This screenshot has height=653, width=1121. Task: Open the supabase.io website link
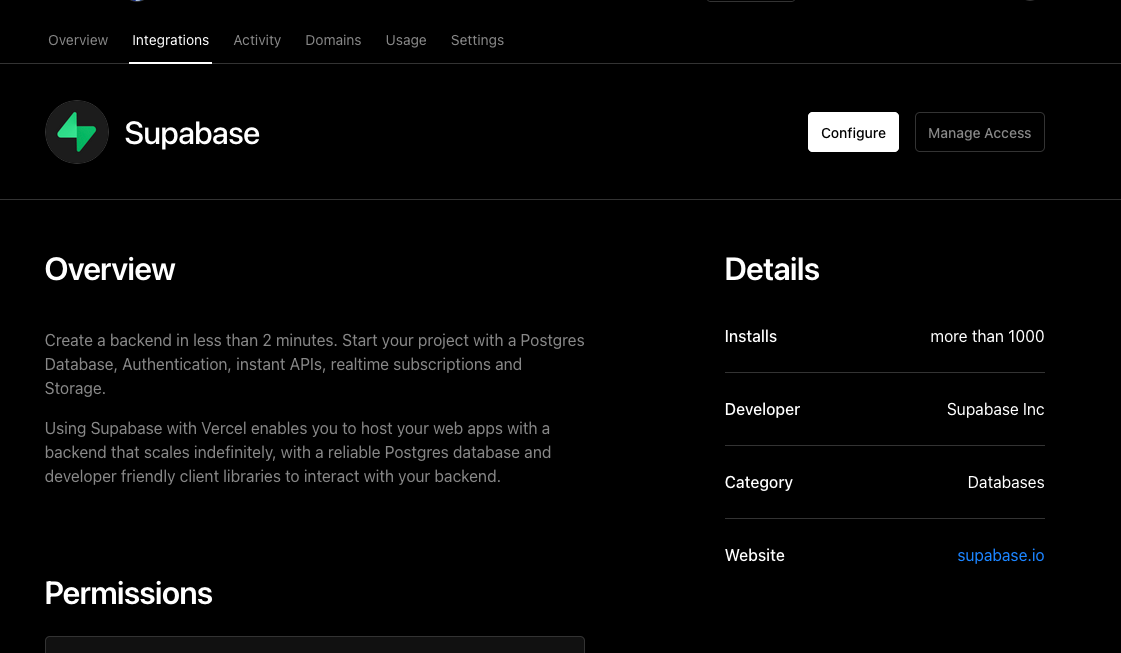1000,555
